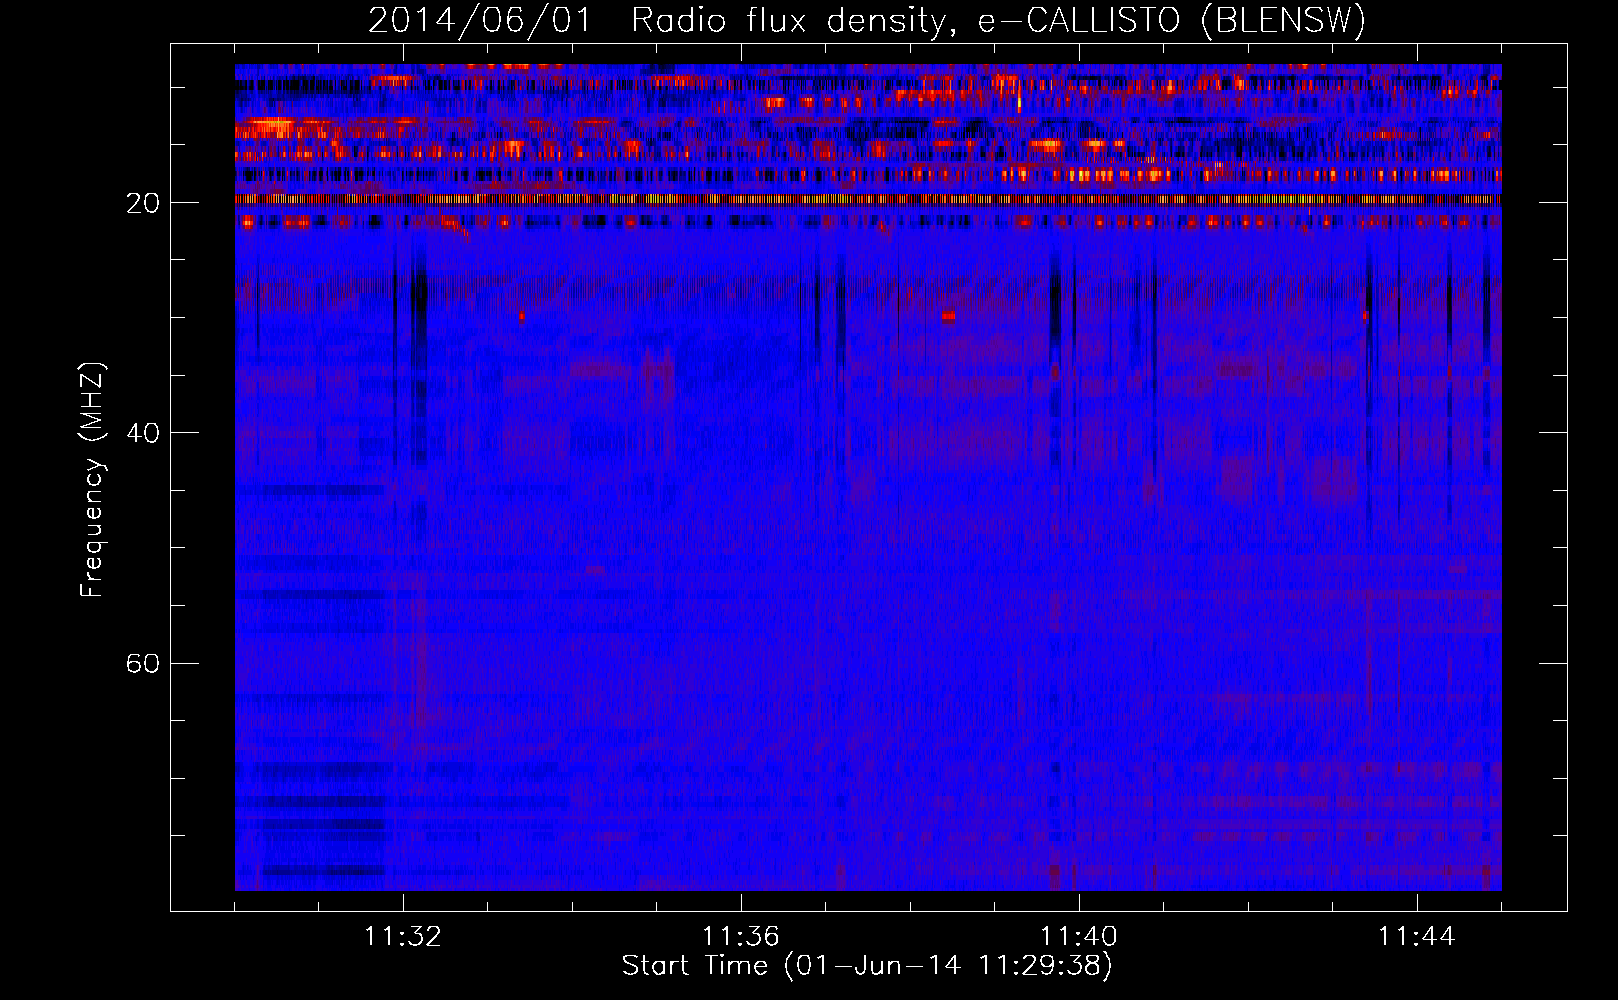
Task: Click the 'Start Time (01-Jun-14 11:29:38)' axis label
Action: point(867,966)
